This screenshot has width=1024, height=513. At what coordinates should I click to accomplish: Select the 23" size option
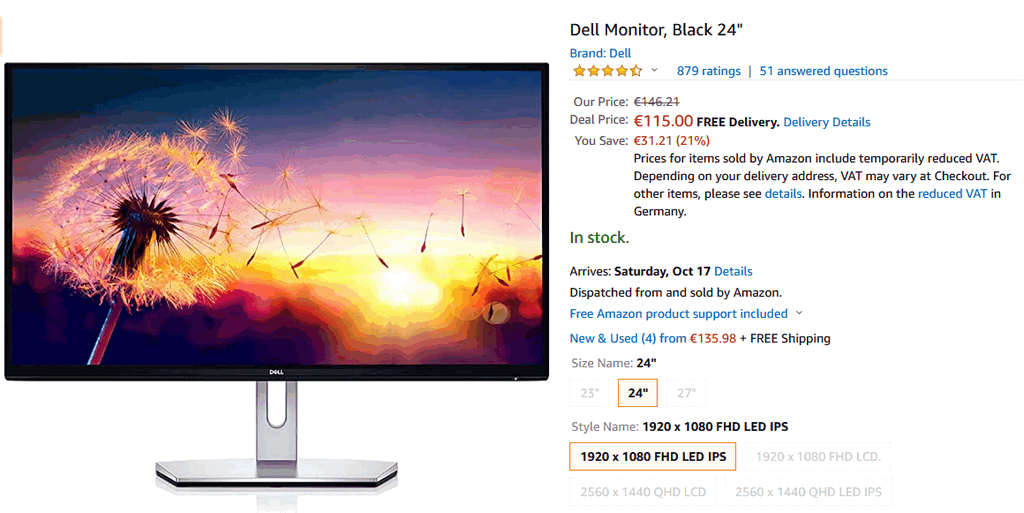pyautogui.click(x=589, y=393)
